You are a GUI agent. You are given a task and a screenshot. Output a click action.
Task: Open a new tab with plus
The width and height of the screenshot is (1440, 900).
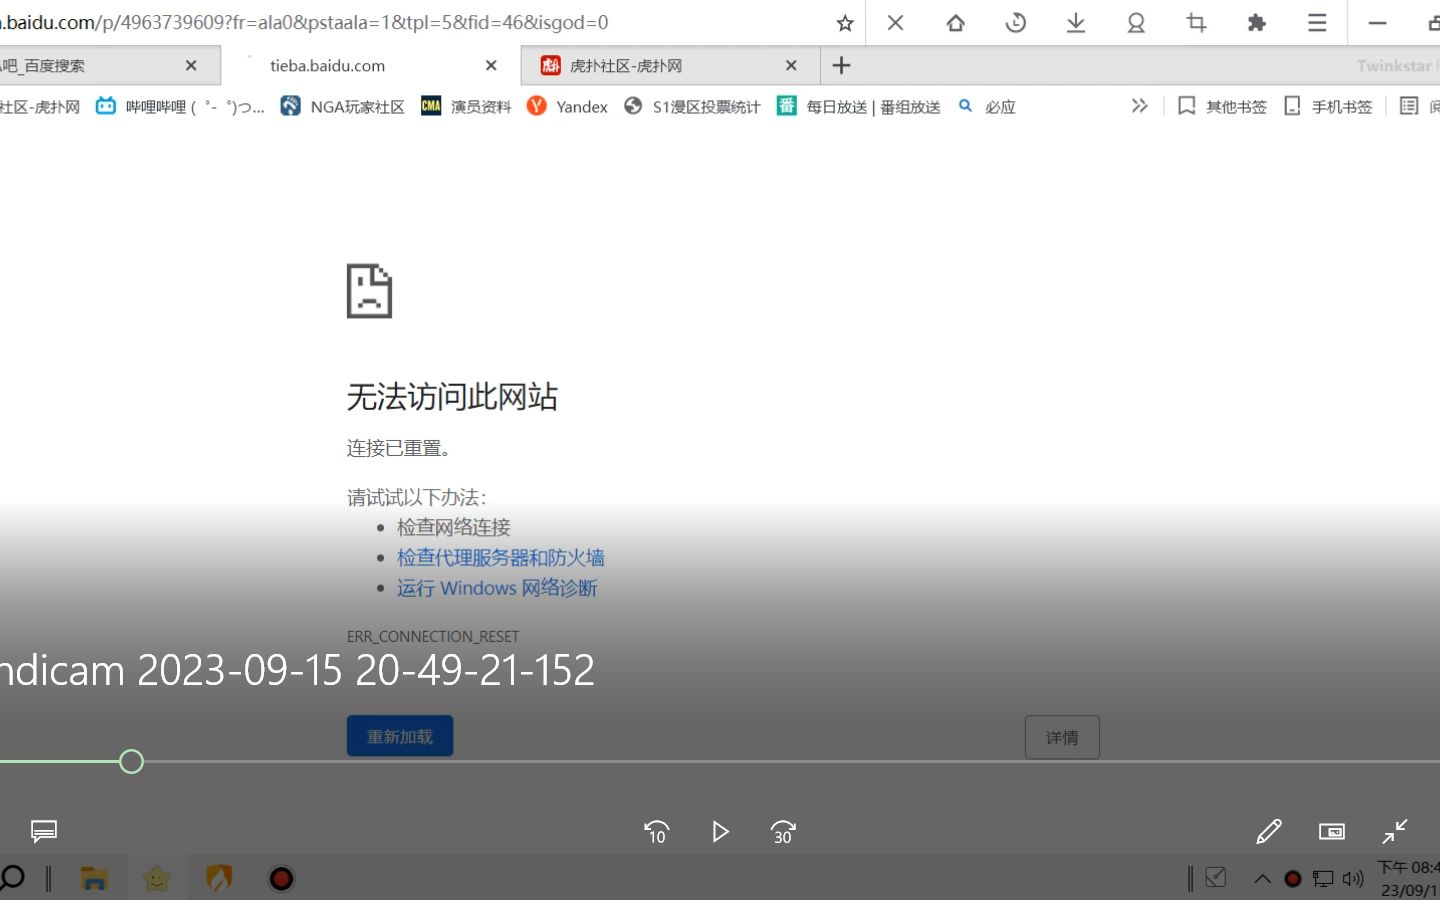(841, 65)
